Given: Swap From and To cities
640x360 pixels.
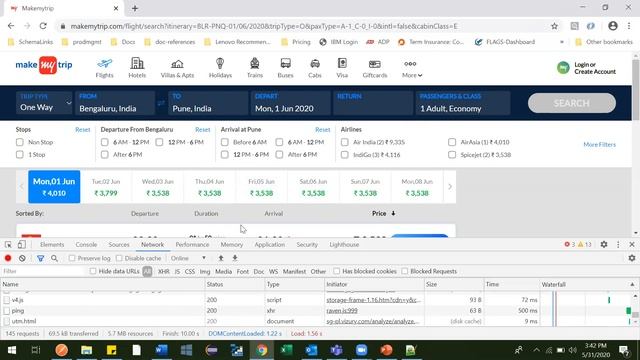Looking at the screenshot, I should [x=161, y=103].
